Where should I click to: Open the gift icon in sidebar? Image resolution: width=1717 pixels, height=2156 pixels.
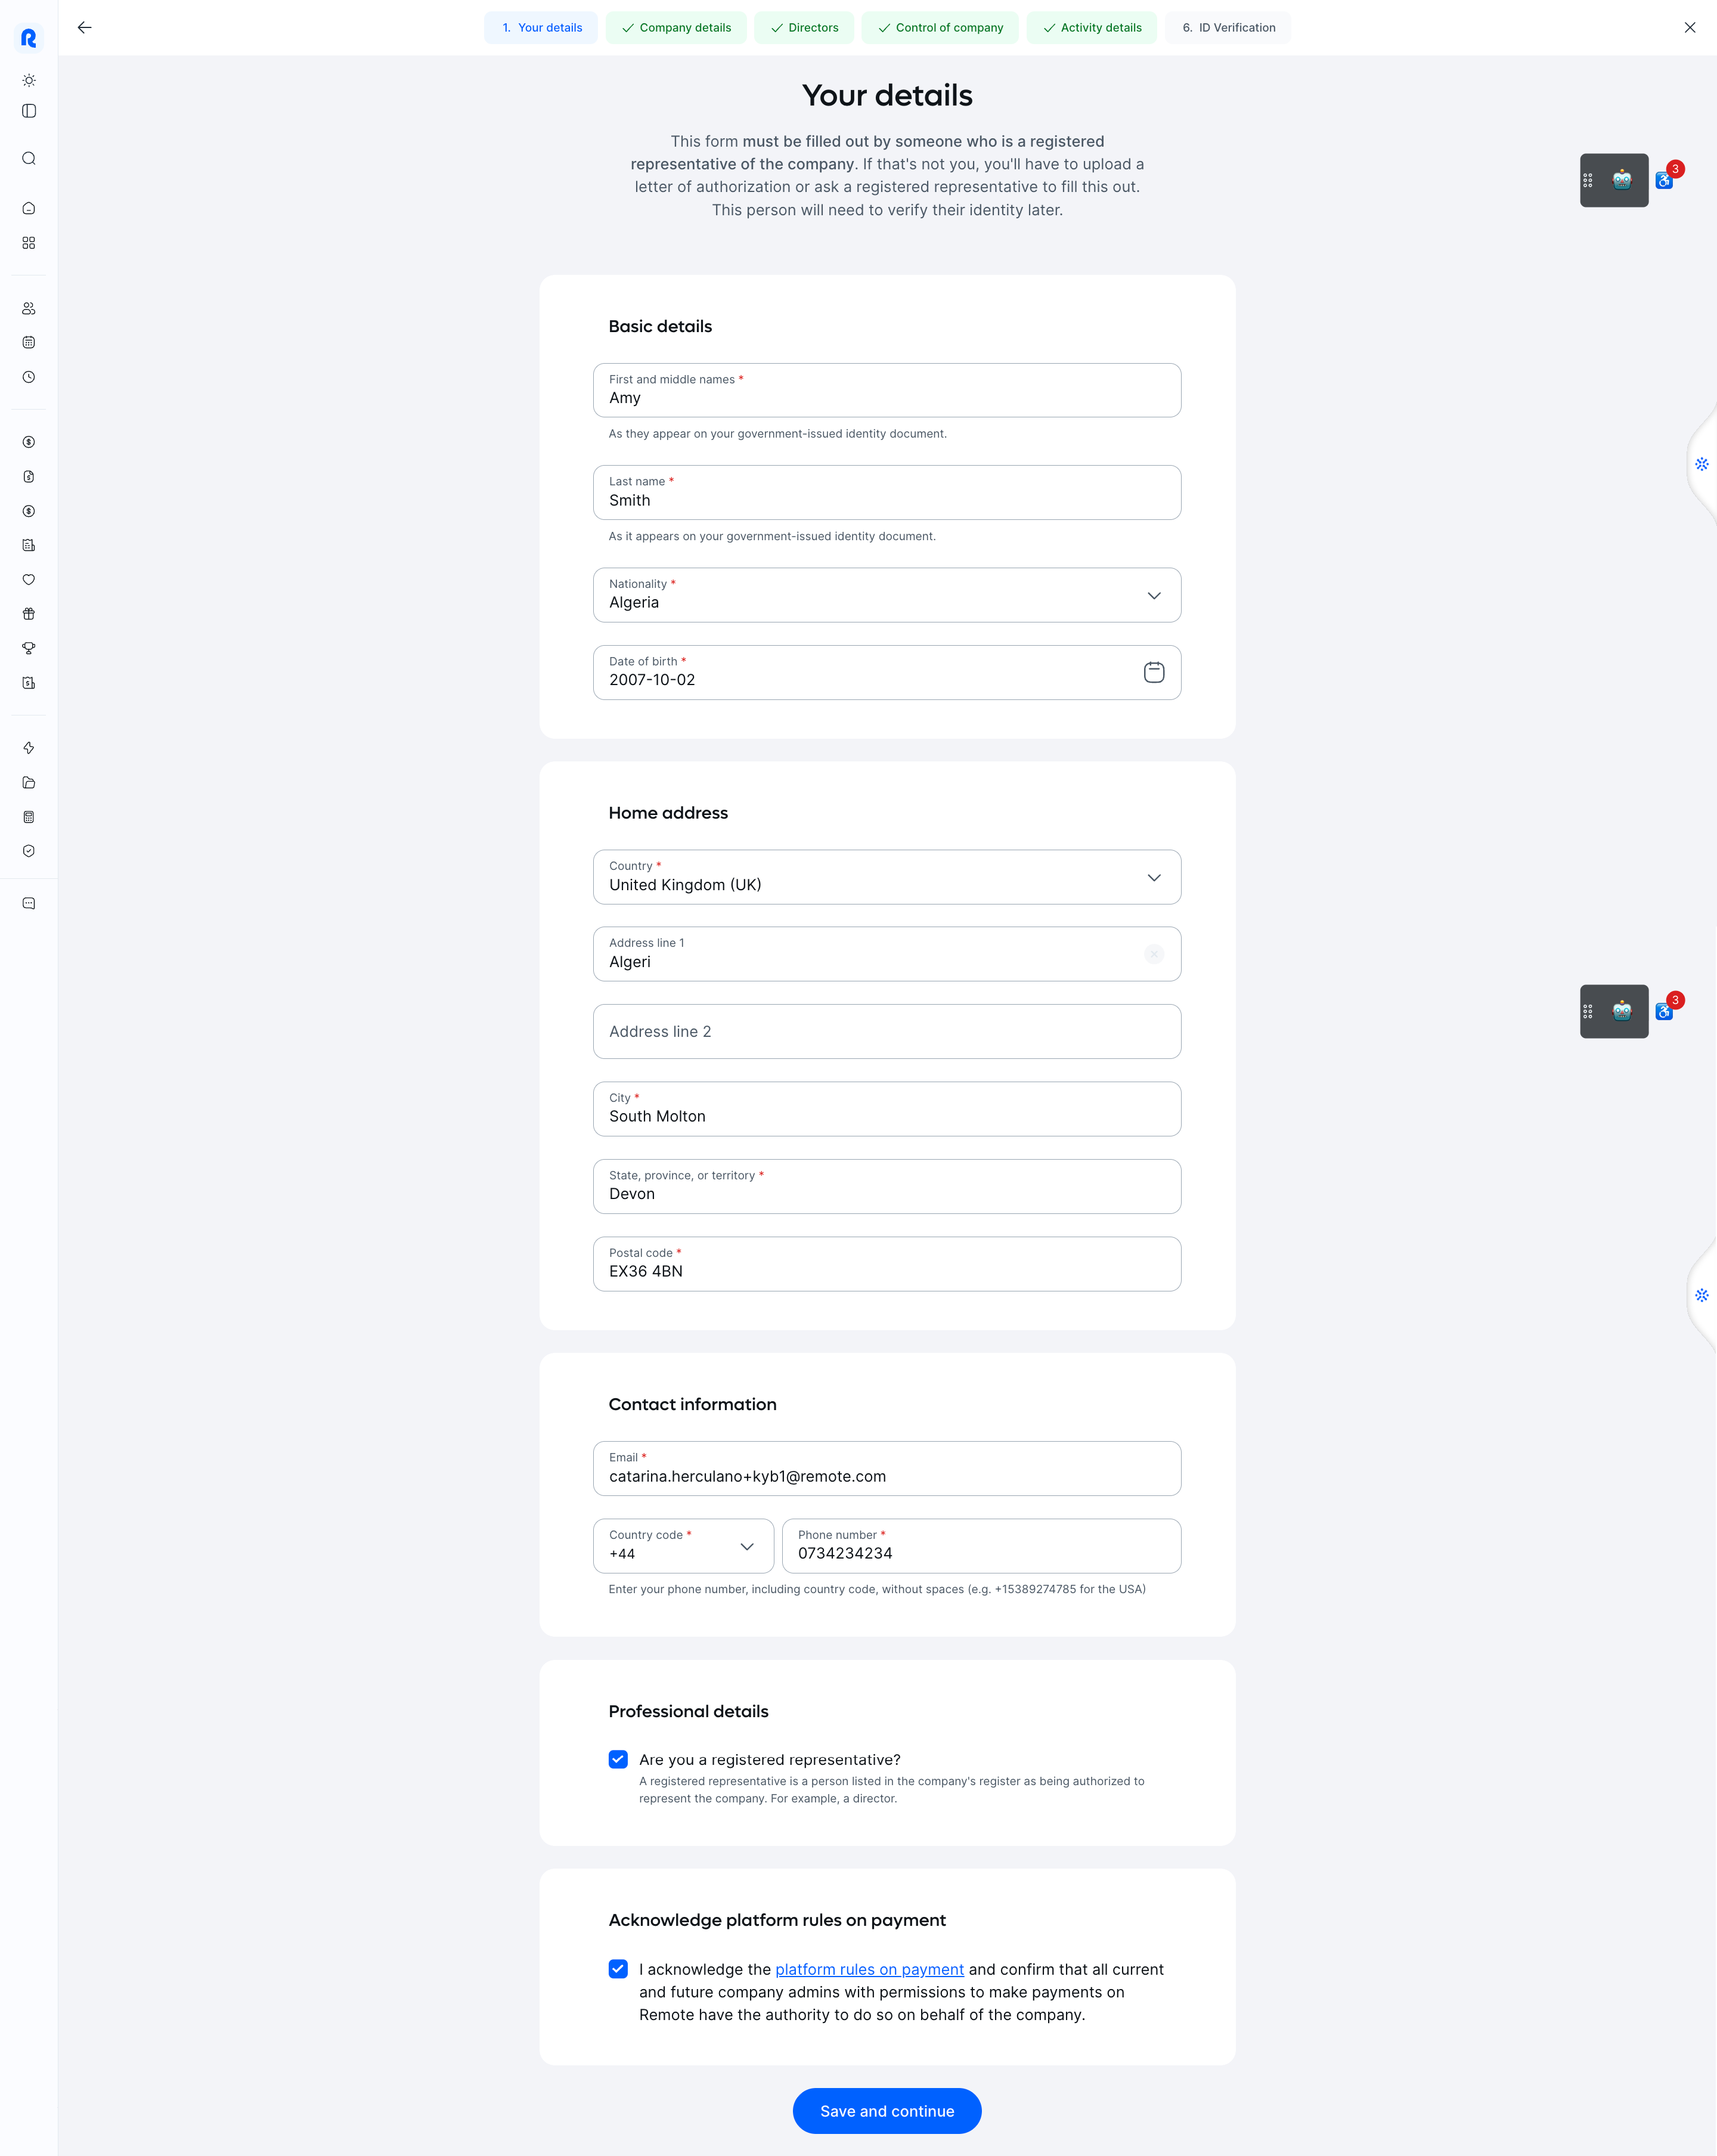[x=29, y=614]
